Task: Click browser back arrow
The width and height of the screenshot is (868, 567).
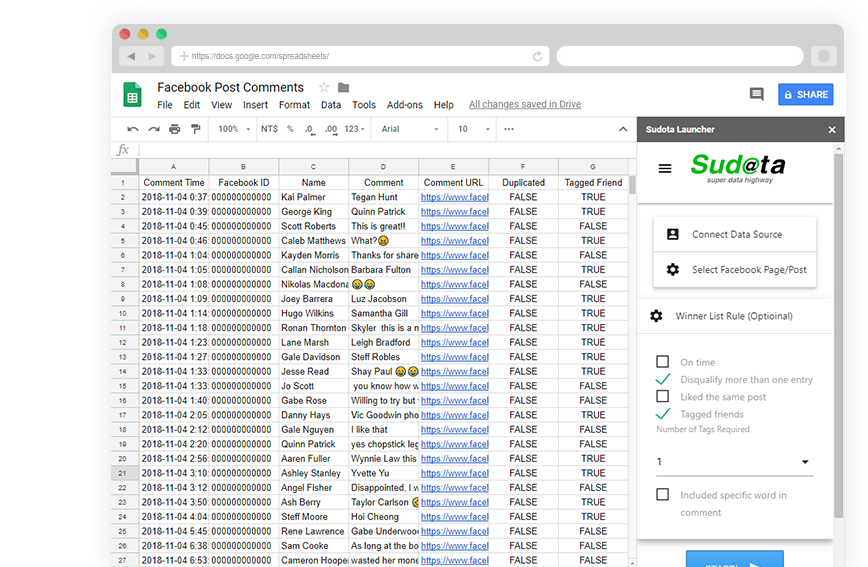Action: pyautogui.click(x=131, y=56)
